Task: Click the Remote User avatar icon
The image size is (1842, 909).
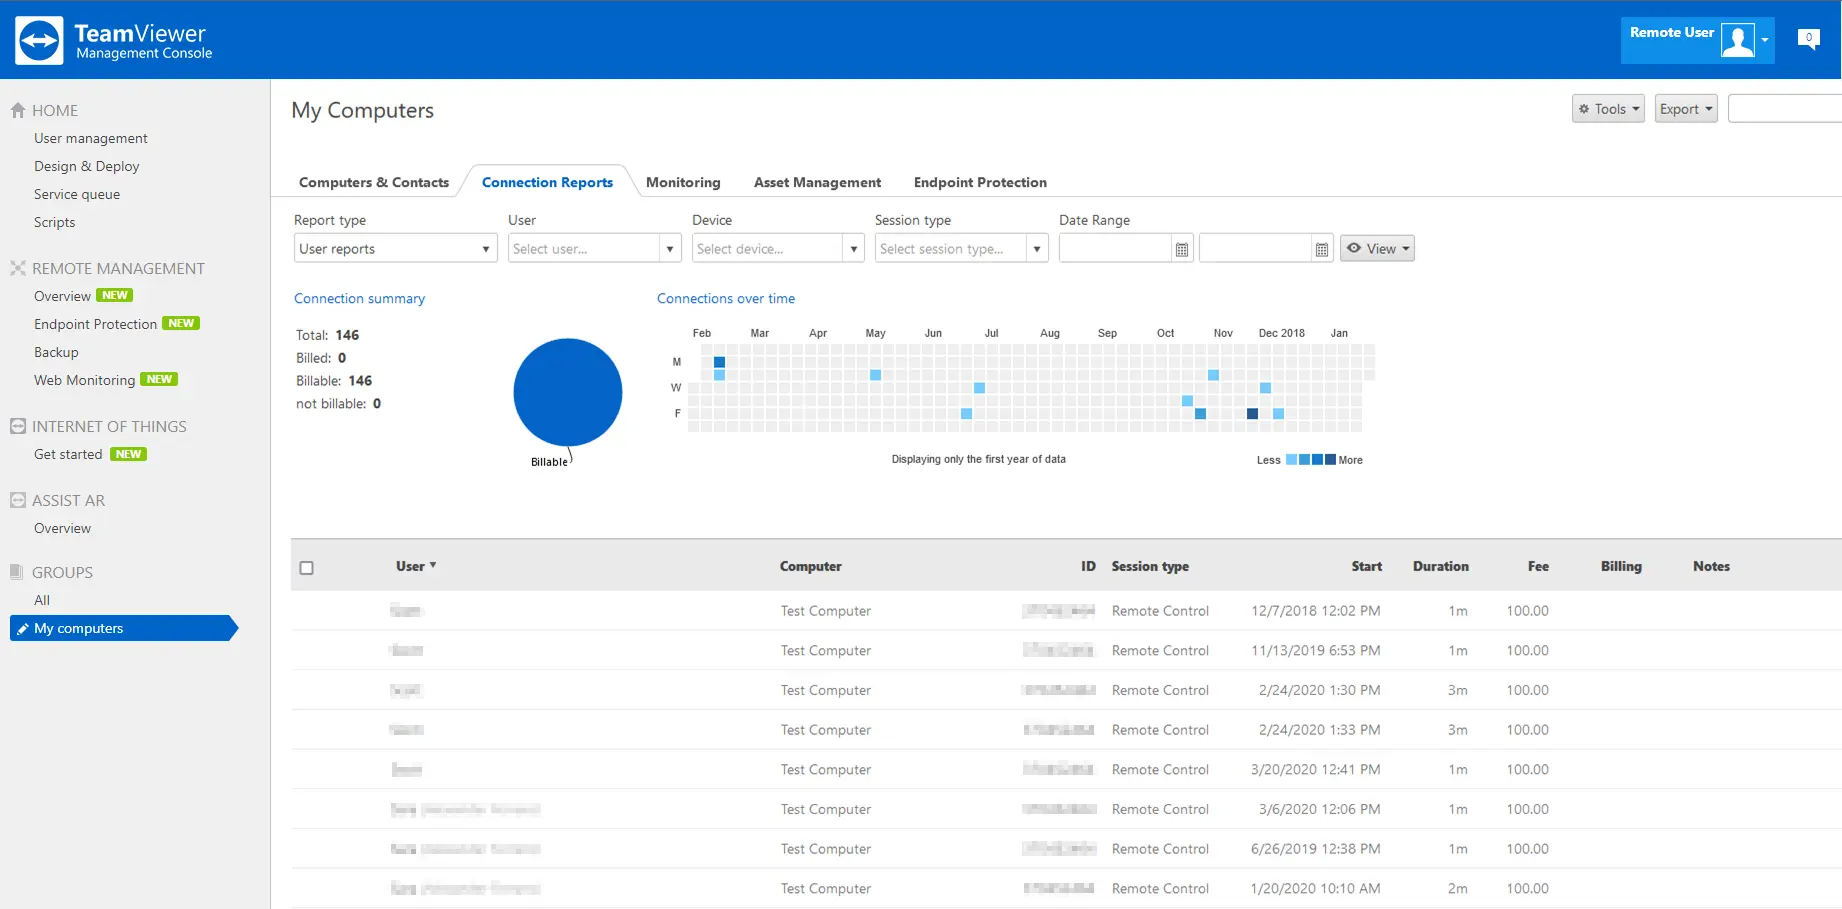Action: [1738, 40]
